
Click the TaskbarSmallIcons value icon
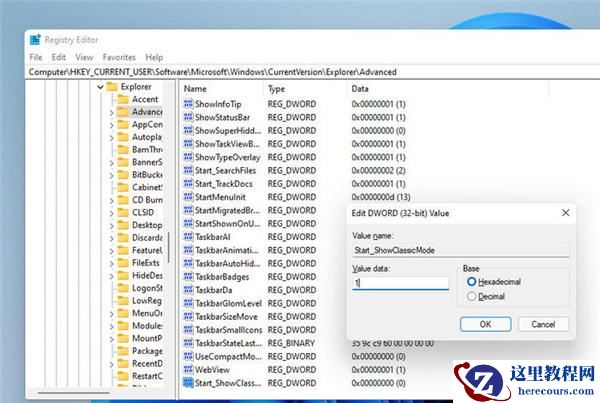188,330
